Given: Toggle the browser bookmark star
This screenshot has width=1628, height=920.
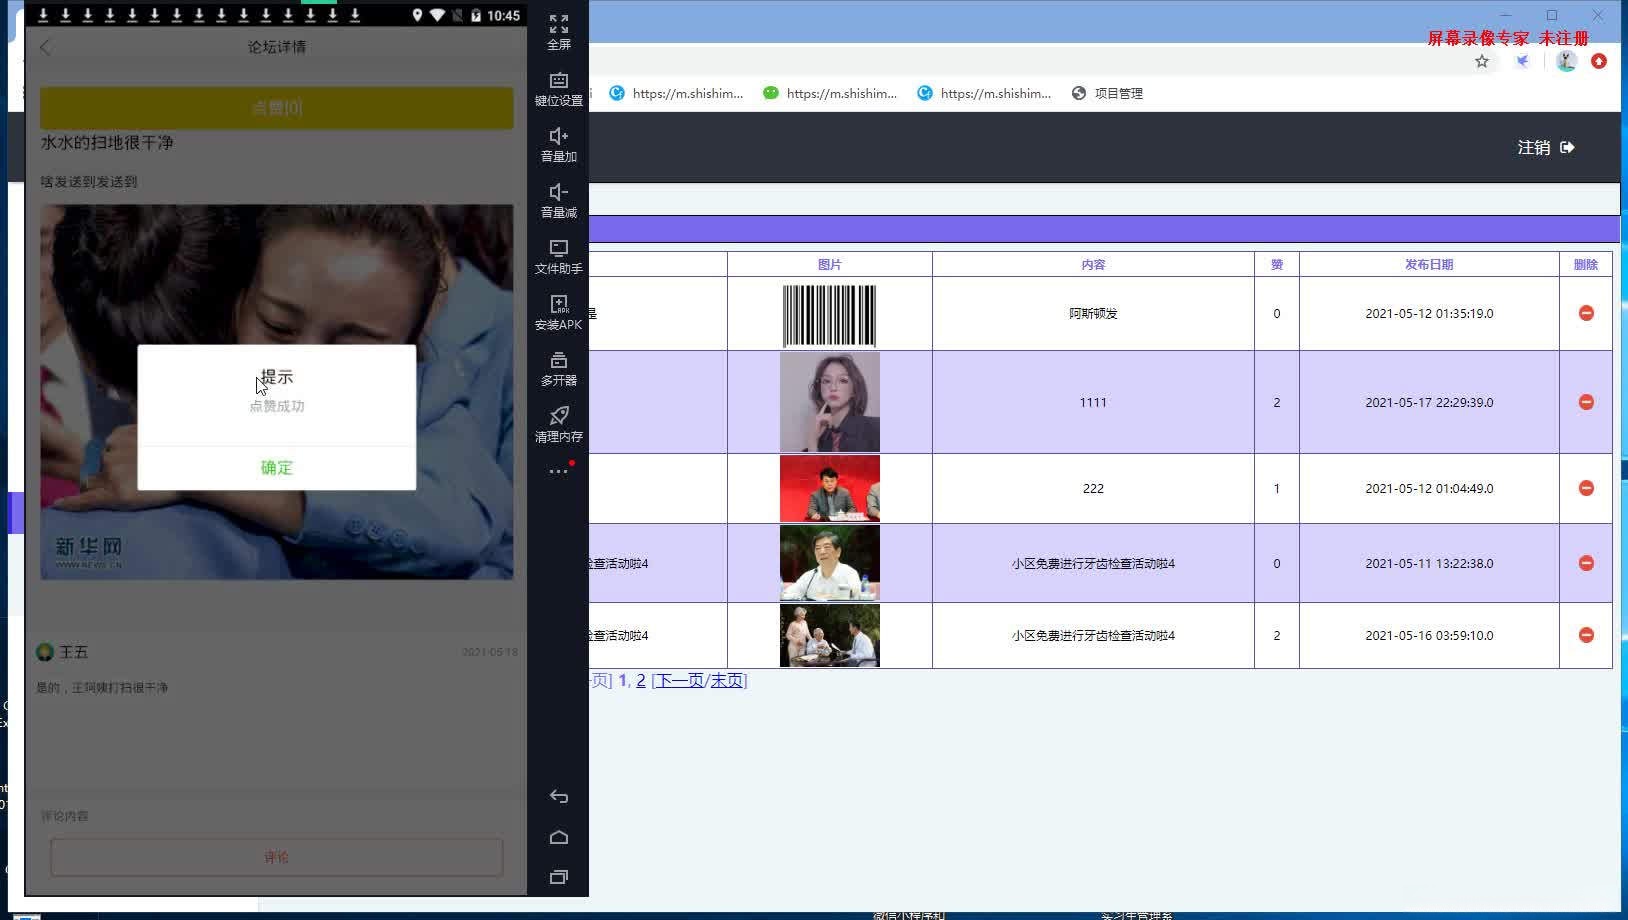Looking at the screenshot, I should click(x=1483, y=61).
